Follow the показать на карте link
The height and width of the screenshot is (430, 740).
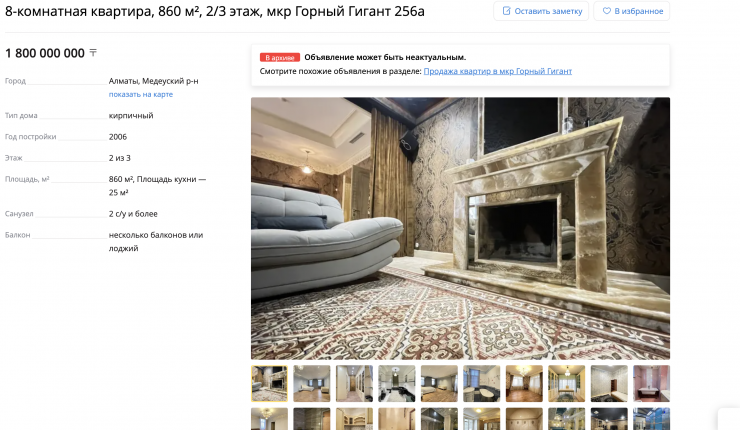pyautogui.click(x=141, y=94)
